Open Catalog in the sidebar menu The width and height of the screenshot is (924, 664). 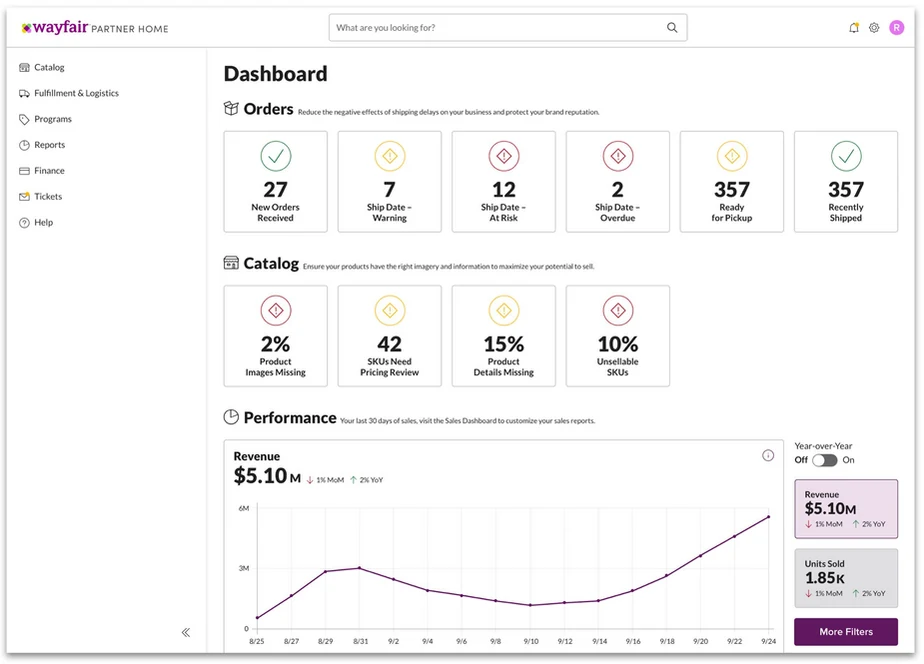click(x=49, y=68)
